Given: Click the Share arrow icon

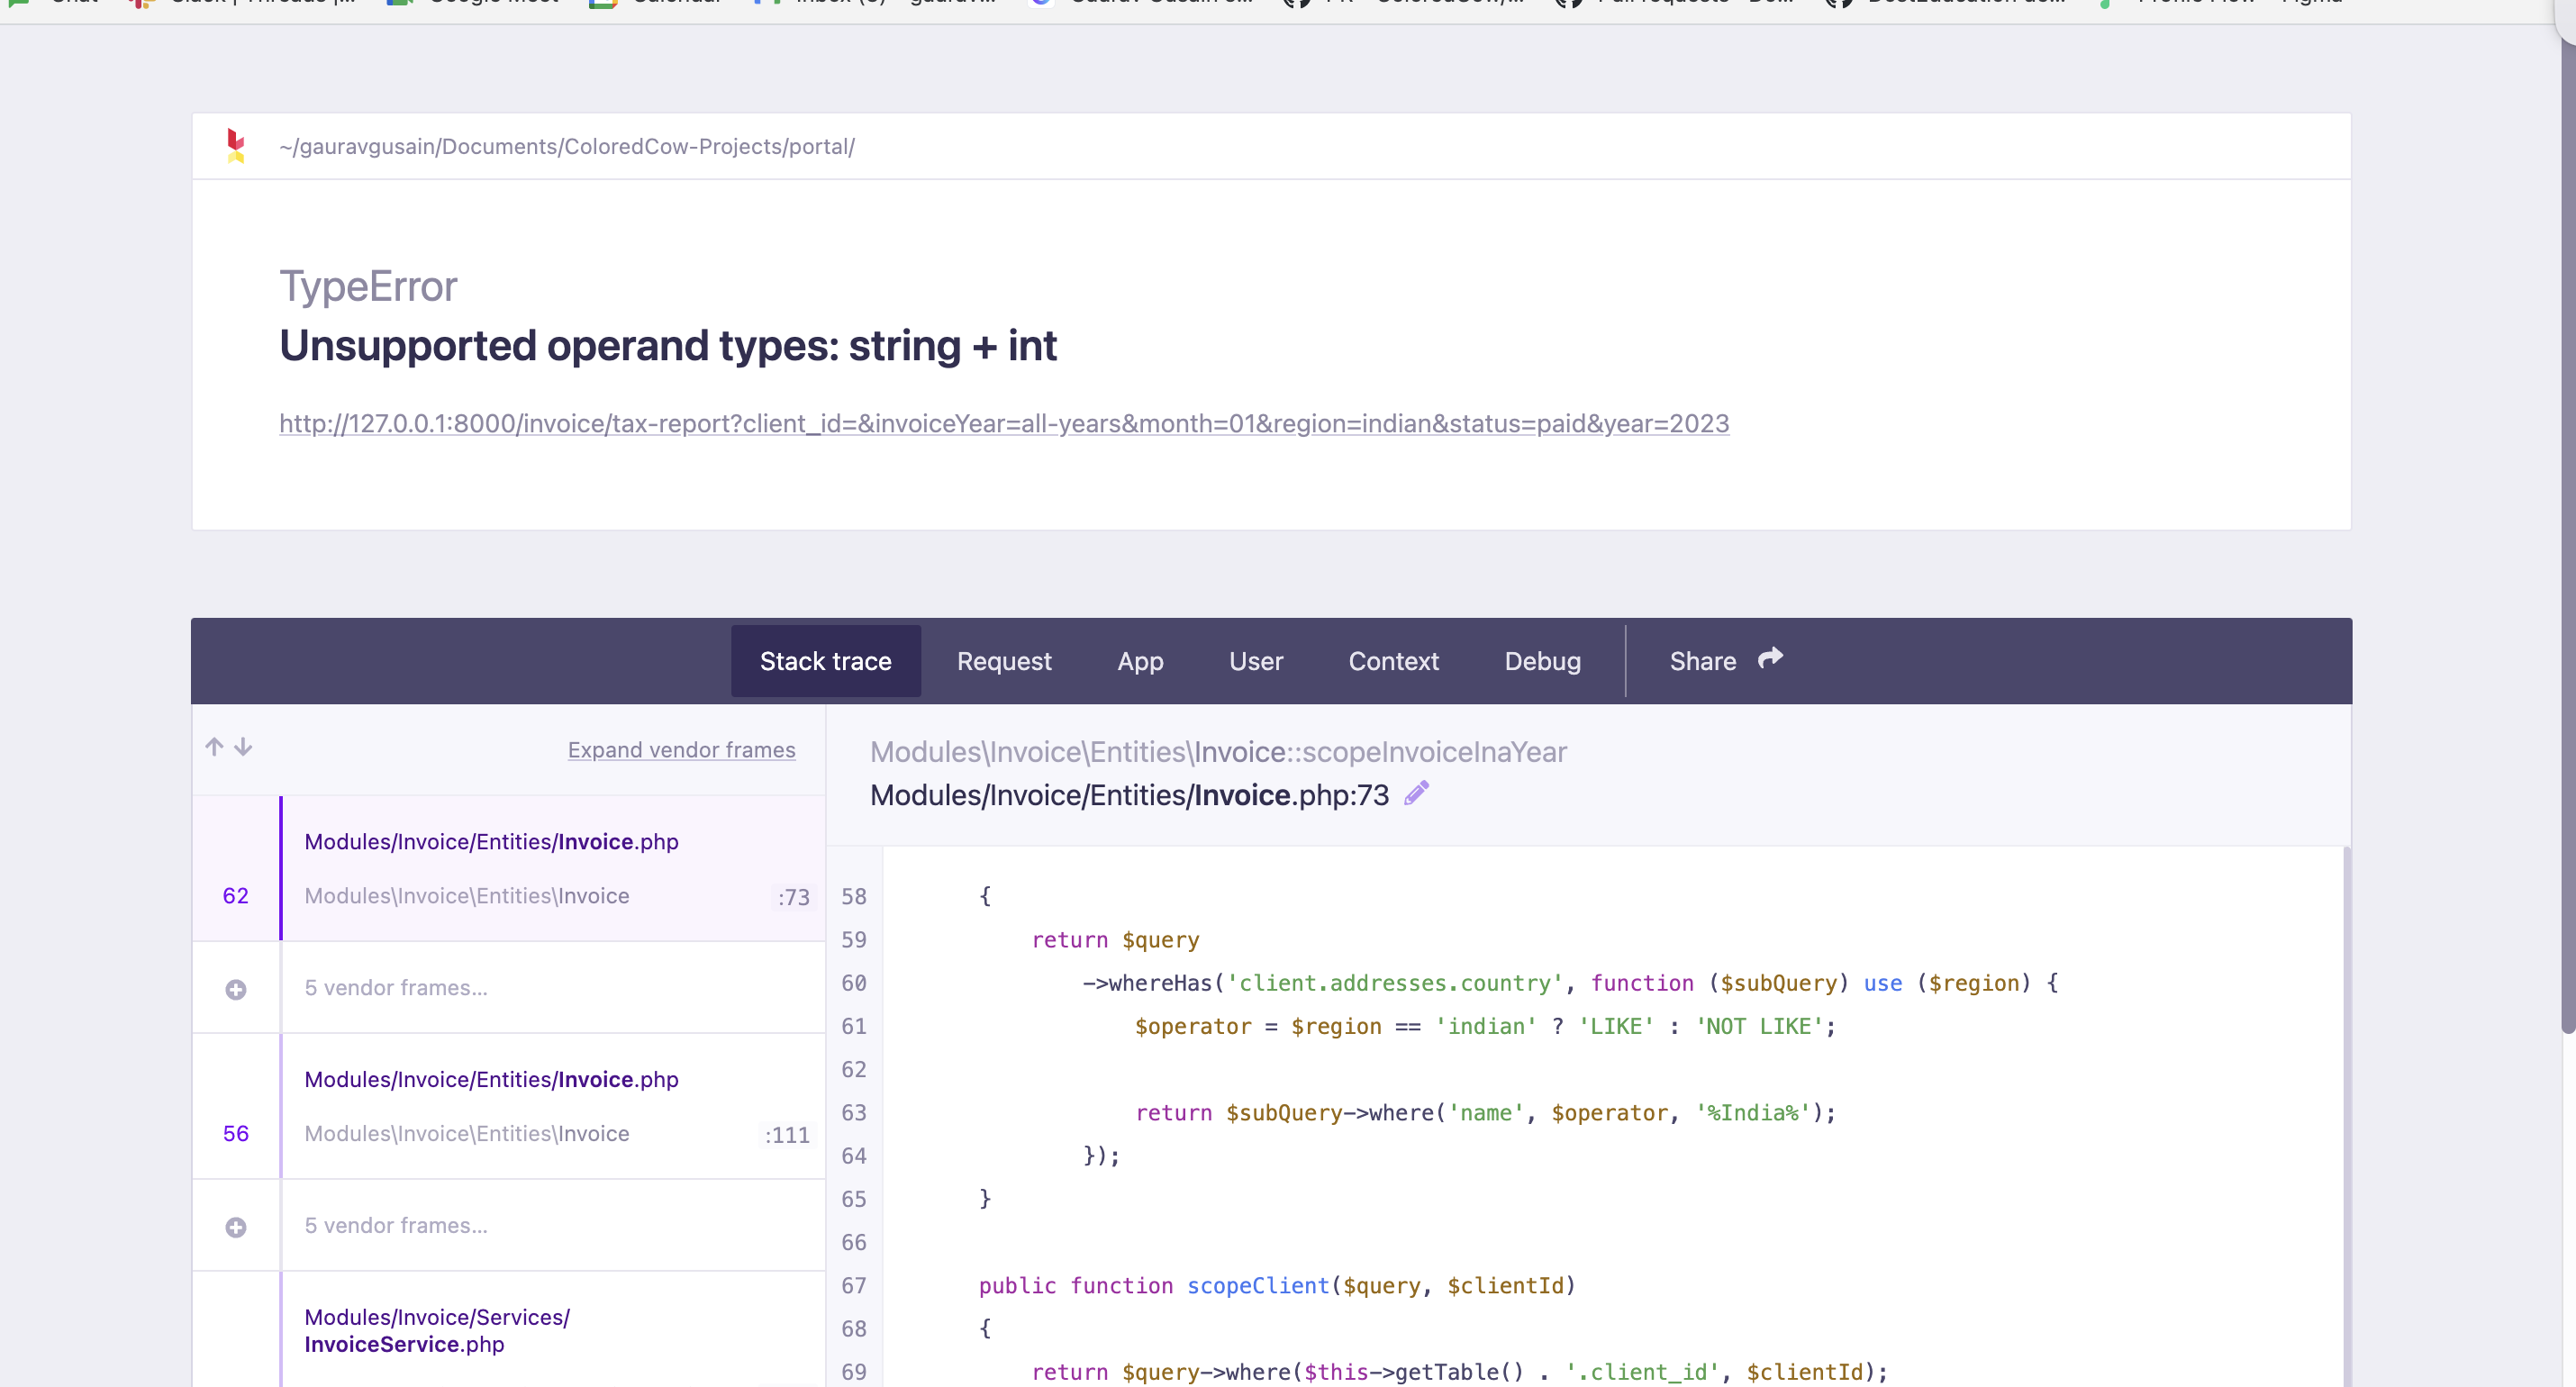Looking at the screenshot, I should point(1770,658).
